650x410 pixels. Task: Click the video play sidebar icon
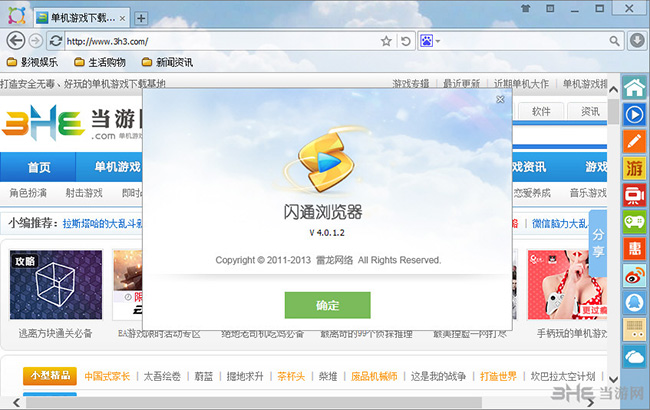635,115
